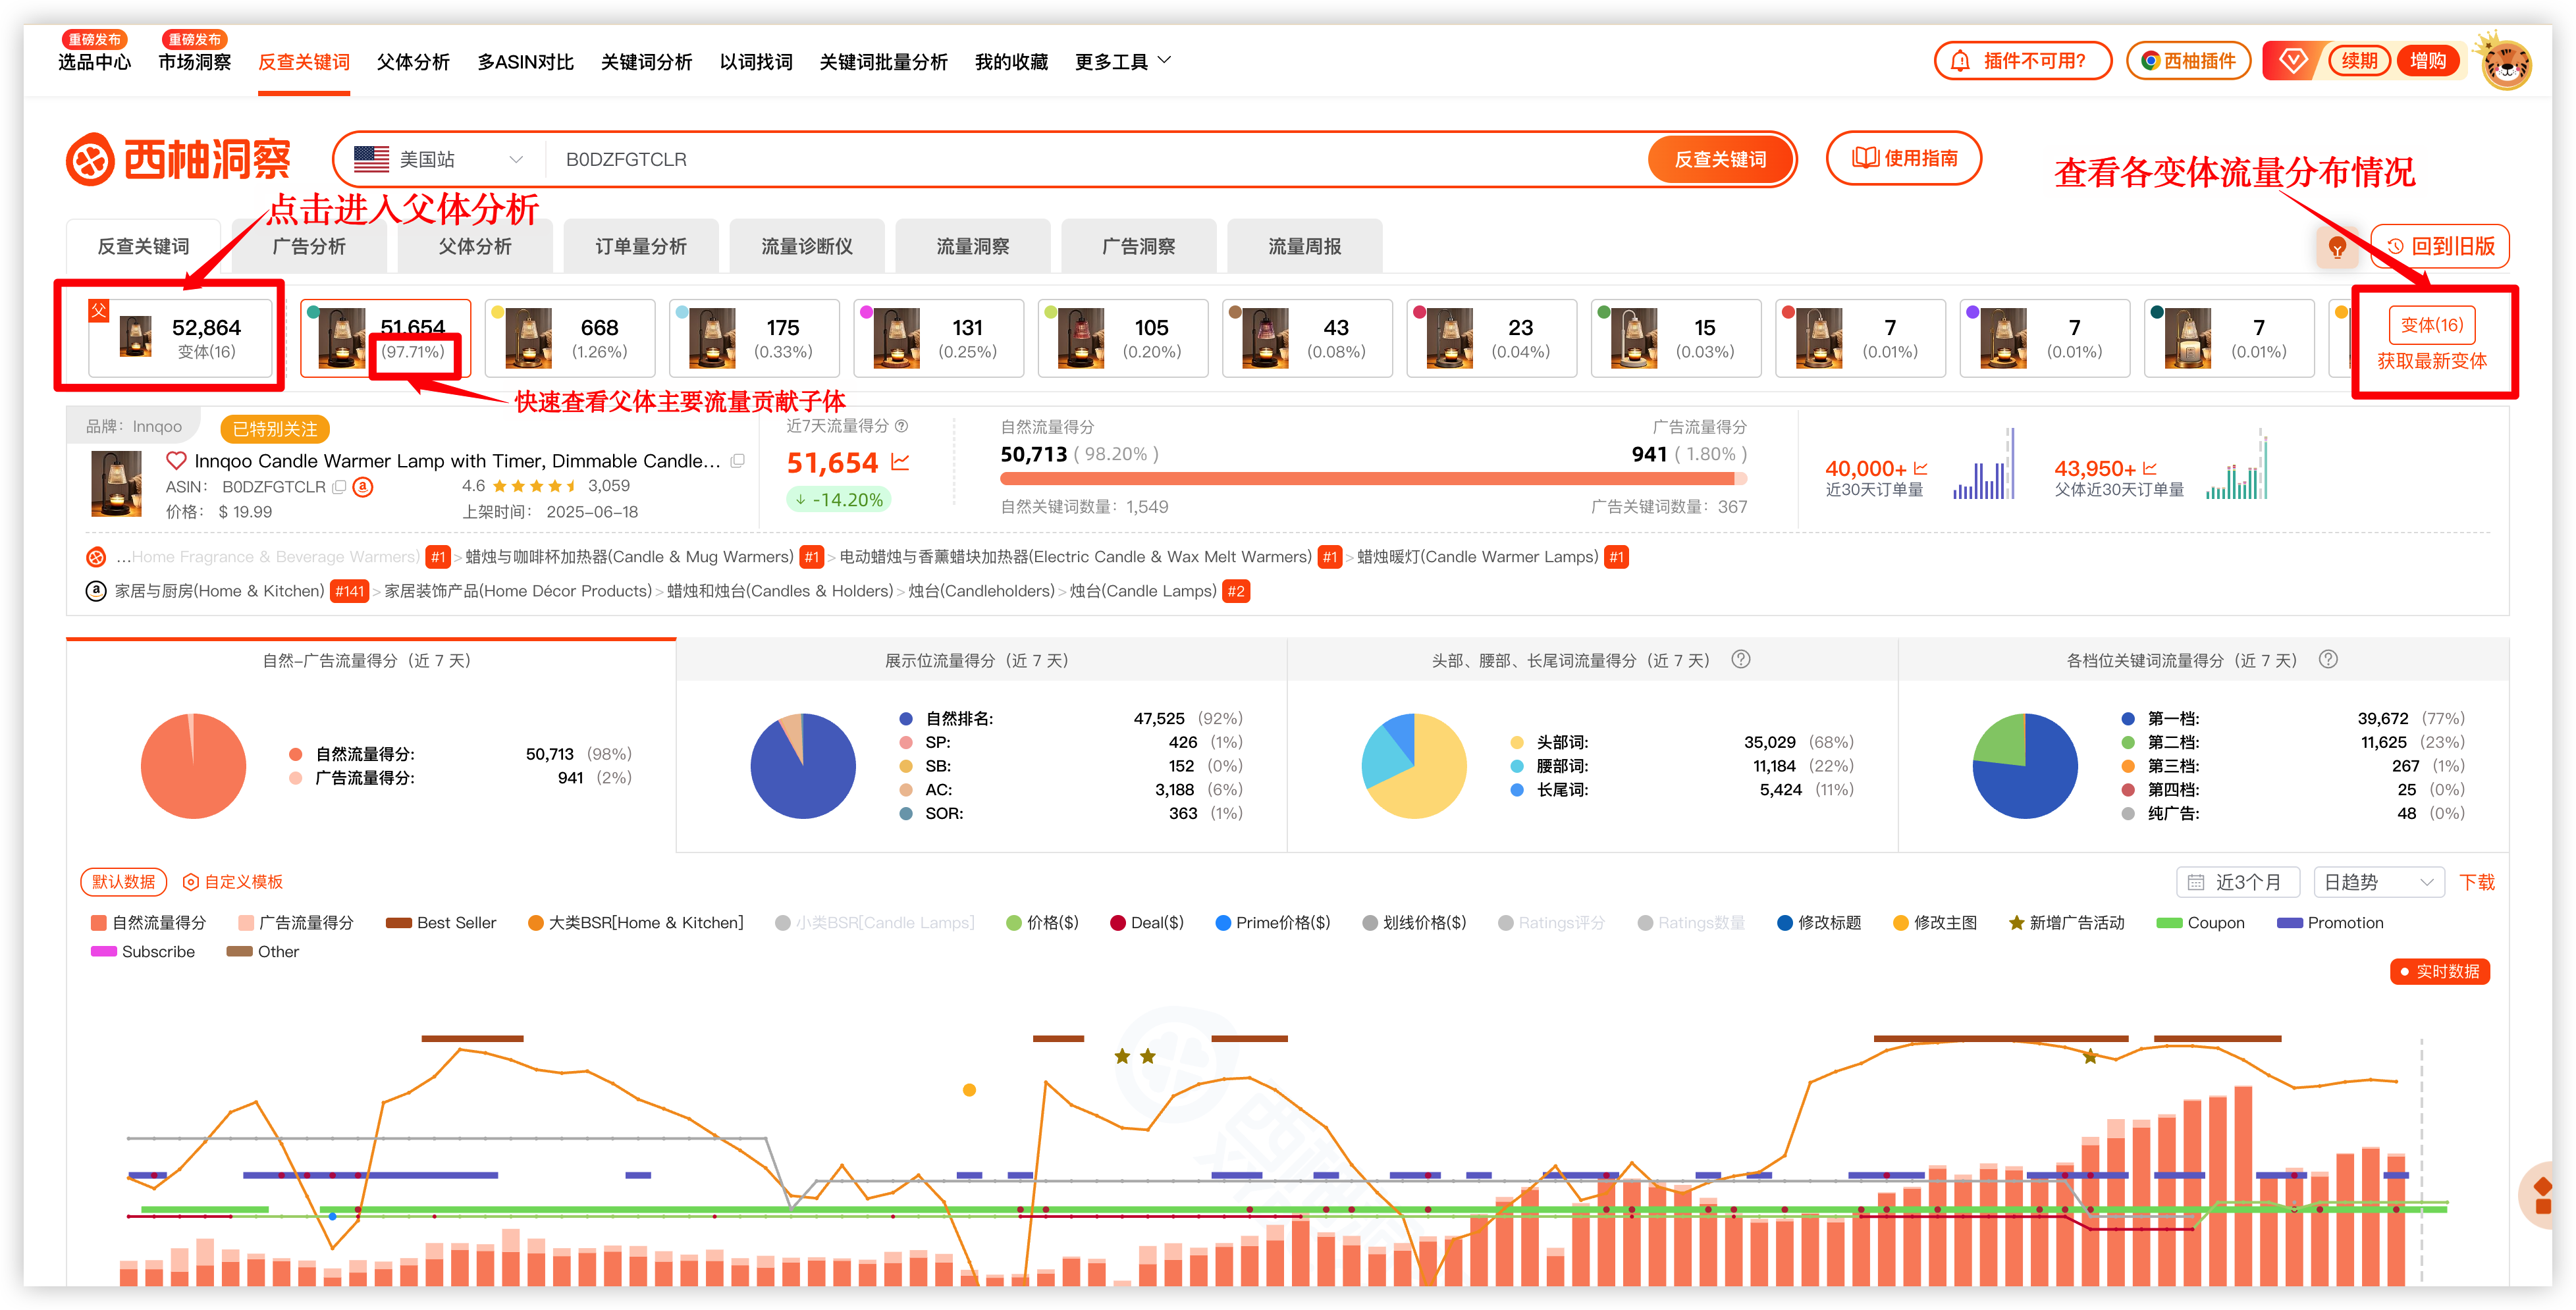This screenshot has height=1310, width=2576.
Task: Click the 下载 download link
Action: 2477,882
